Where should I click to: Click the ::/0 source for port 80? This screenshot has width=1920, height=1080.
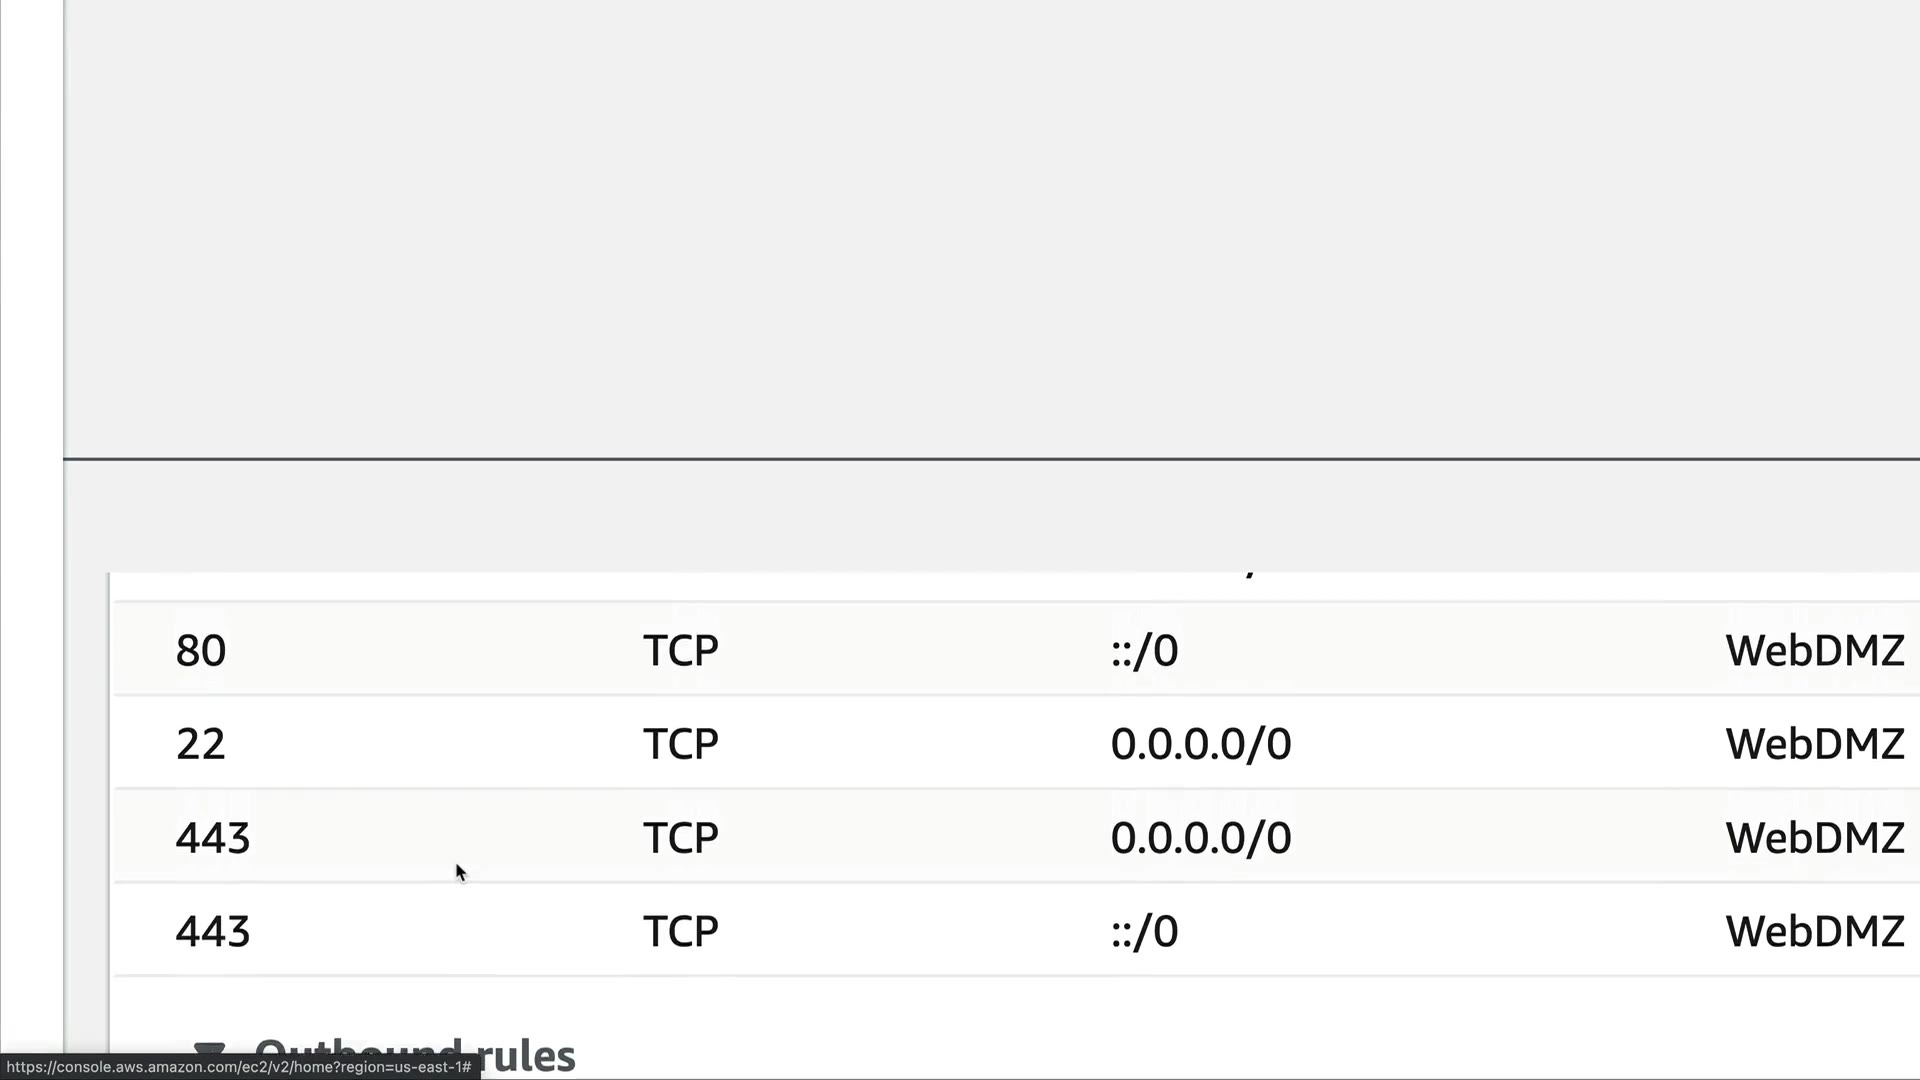[x=1144, y=651]
